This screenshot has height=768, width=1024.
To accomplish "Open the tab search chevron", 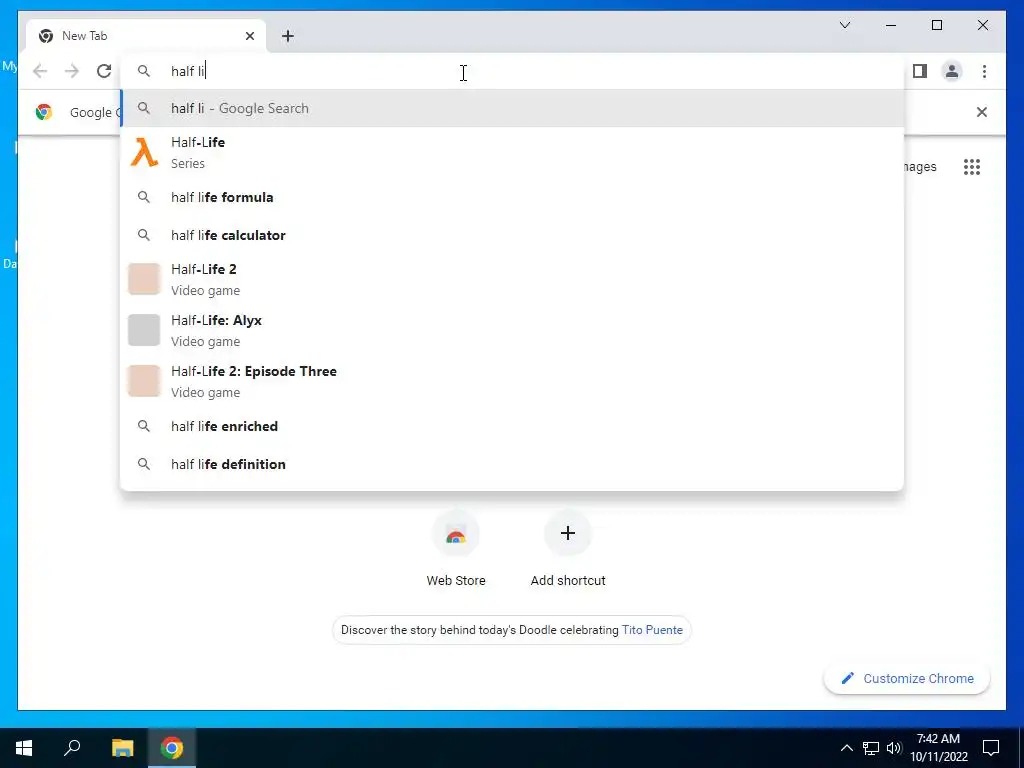I will click(844, 25).
